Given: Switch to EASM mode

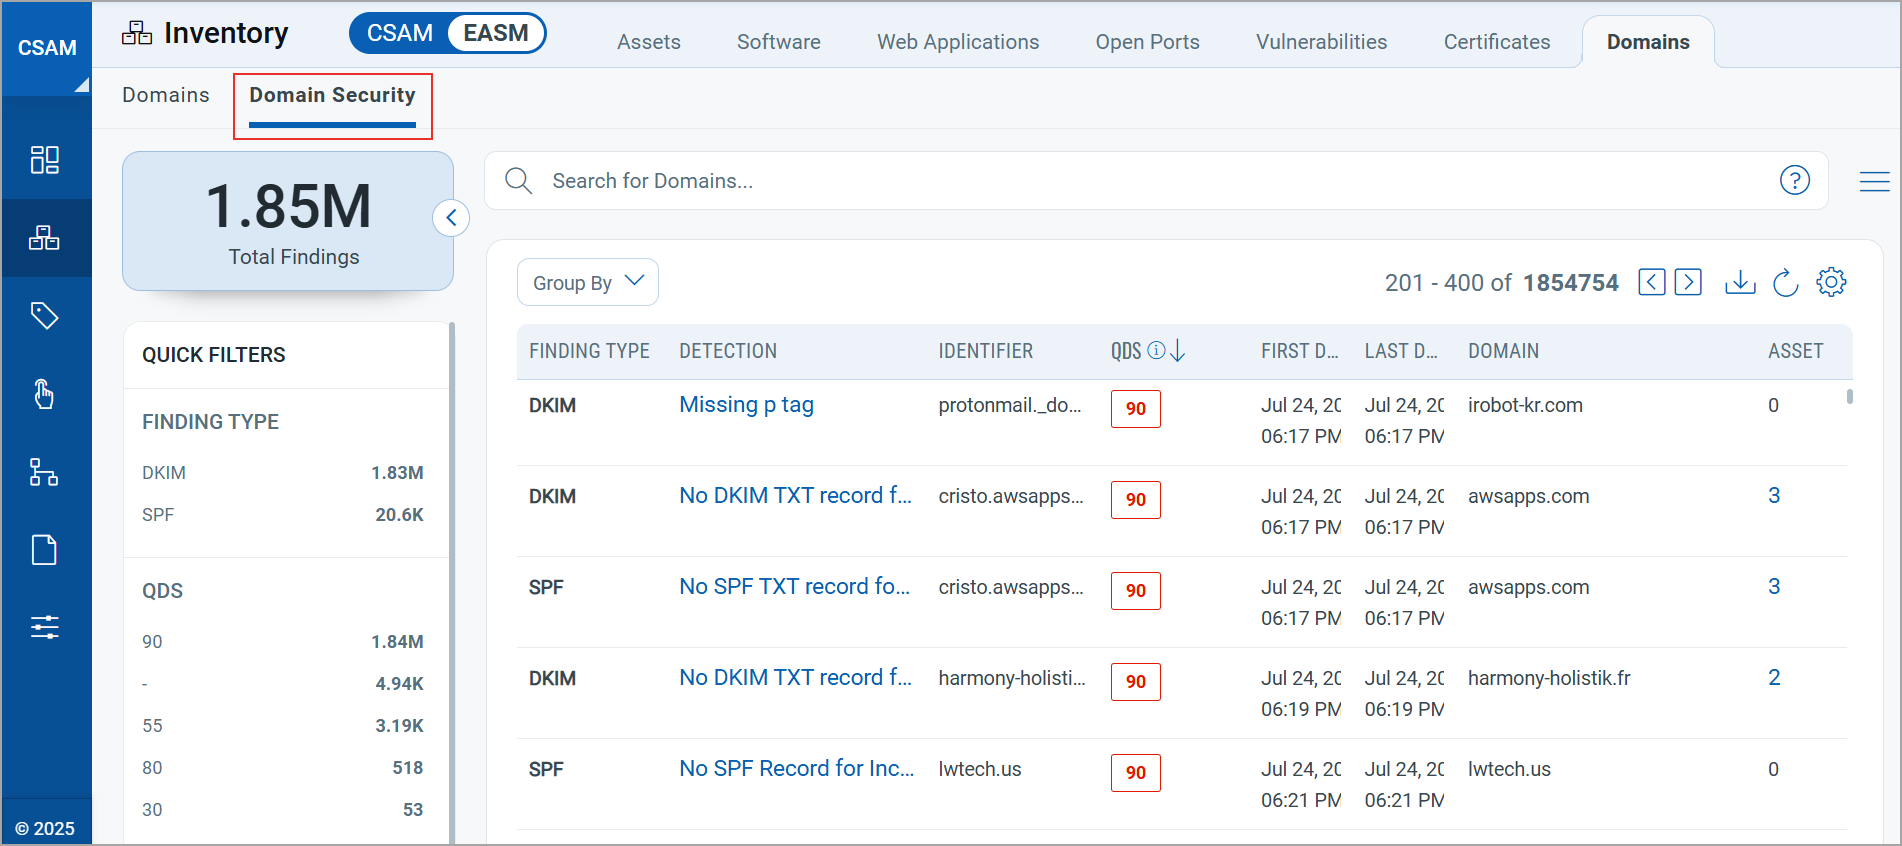Looking at the screenshot, I should [x=496, y=33].
